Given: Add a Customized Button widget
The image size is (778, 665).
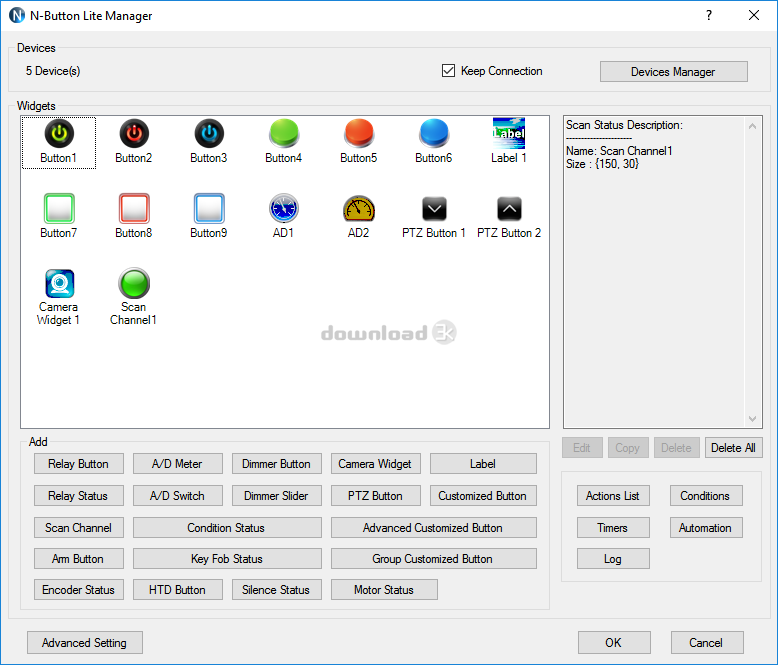Looking at the screenshot, I should click(x=483, y=496).
